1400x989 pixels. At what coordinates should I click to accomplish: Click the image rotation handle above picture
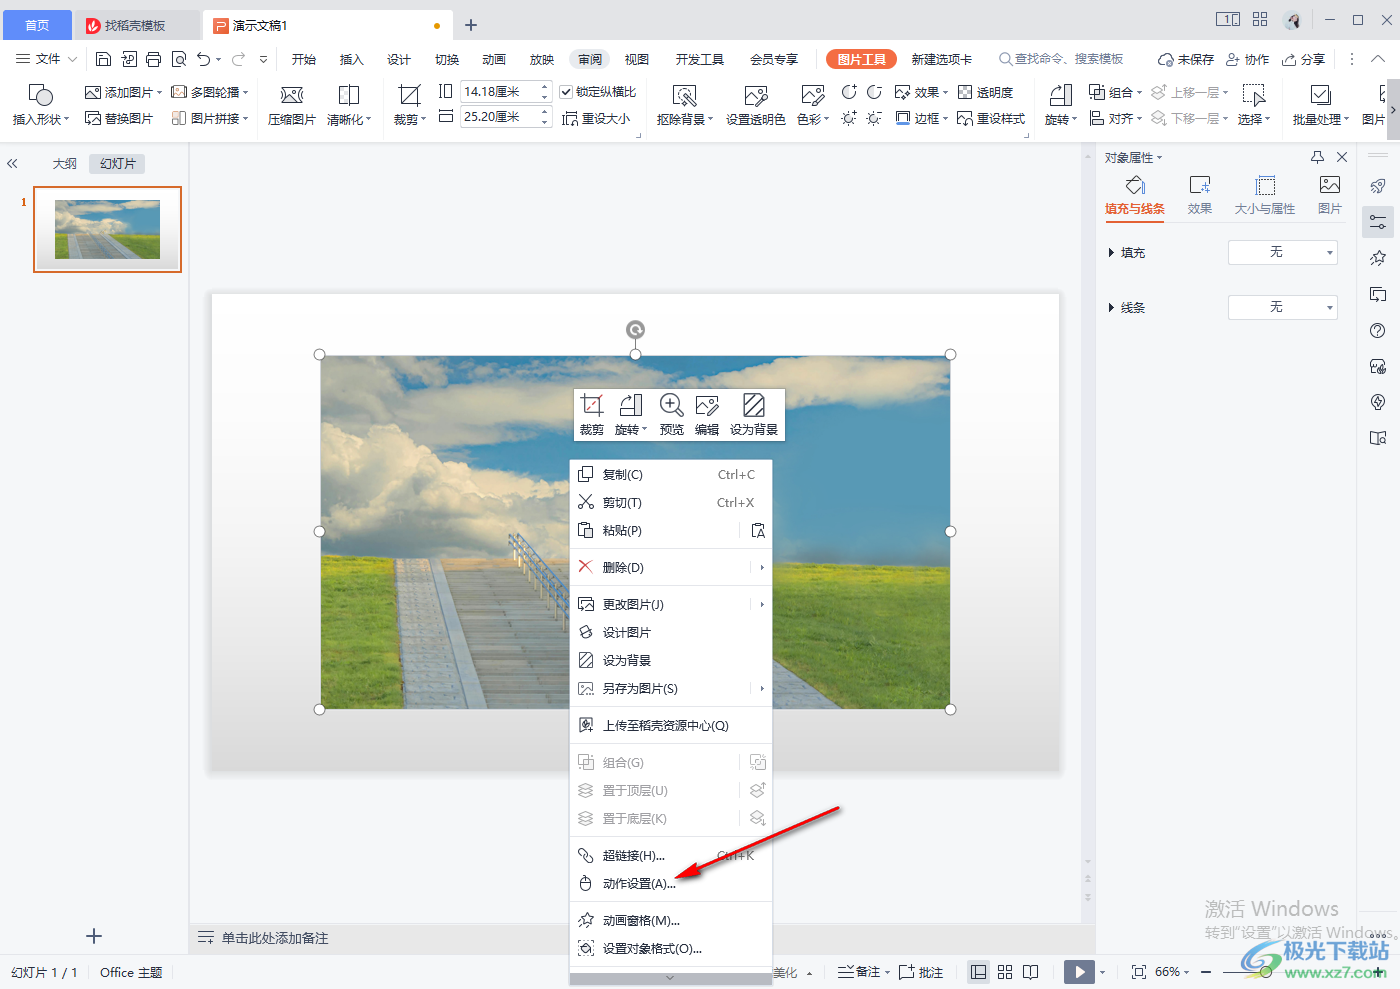pyautogui.click(x=635, y=329)
